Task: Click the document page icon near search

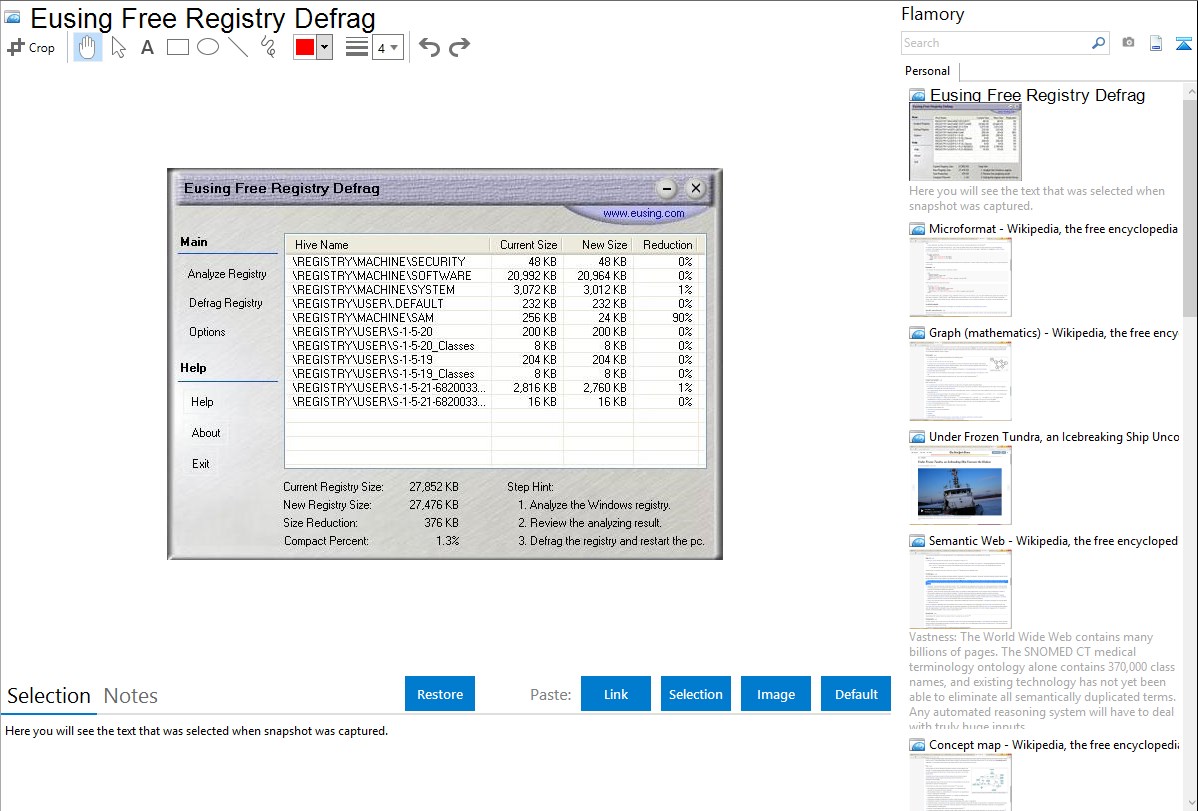Action: pos(1156,43)
